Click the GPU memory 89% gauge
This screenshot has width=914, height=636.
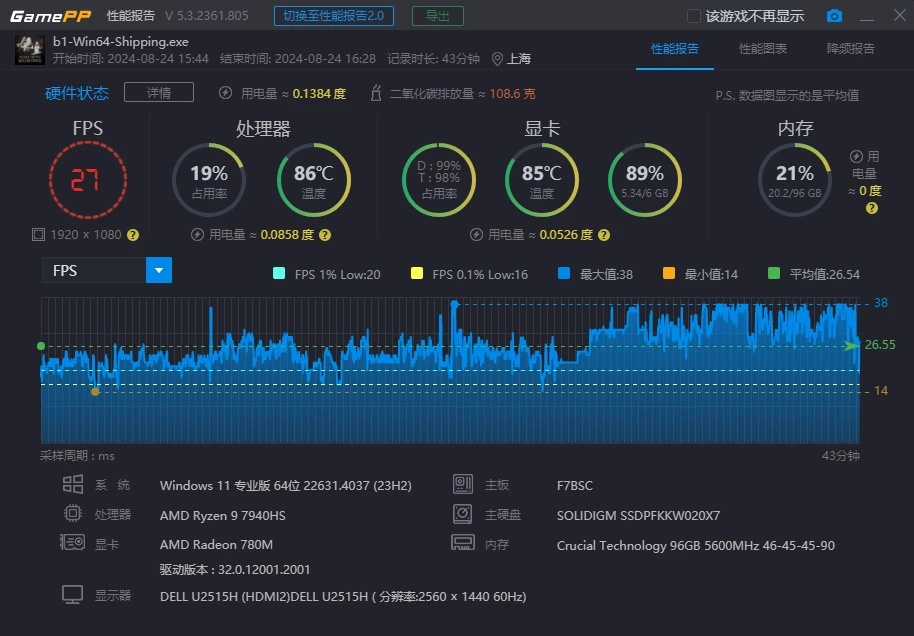[645, 180]
